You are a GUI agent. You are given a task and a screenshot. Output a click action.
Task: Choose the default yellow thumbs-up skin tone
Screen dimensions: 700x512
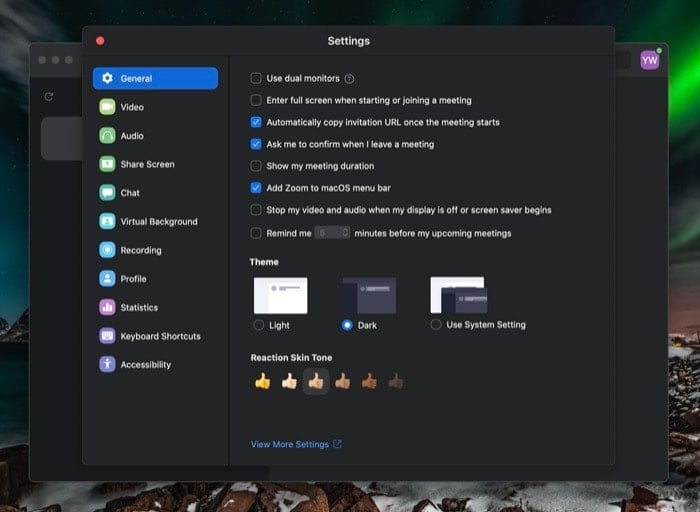click(x=262, y=381)
